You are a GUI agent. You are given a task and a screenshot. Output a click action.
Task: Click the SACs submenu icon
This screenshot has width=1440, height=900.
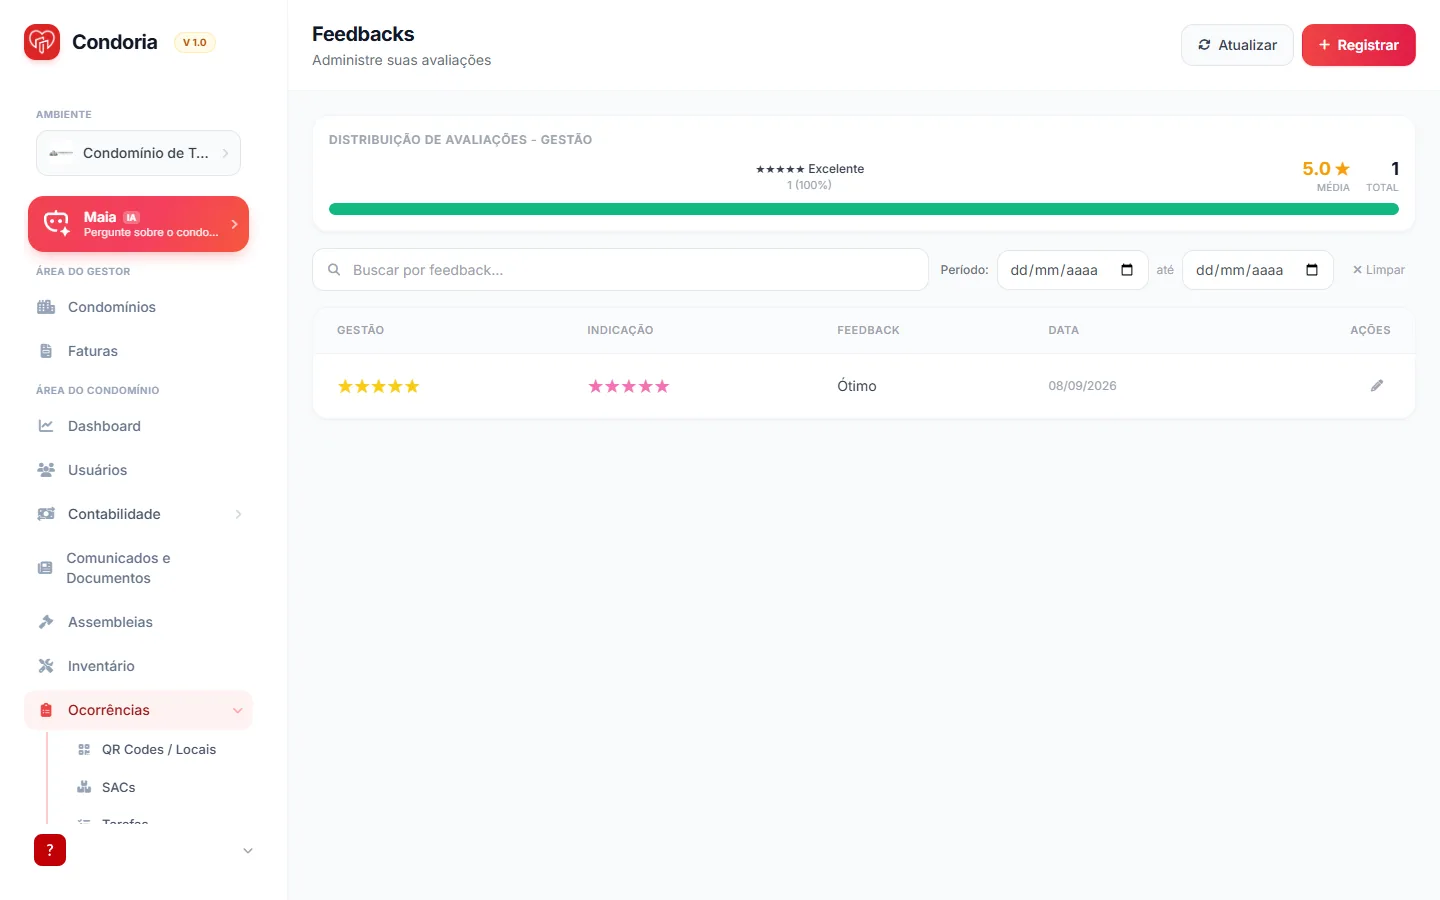84,787
